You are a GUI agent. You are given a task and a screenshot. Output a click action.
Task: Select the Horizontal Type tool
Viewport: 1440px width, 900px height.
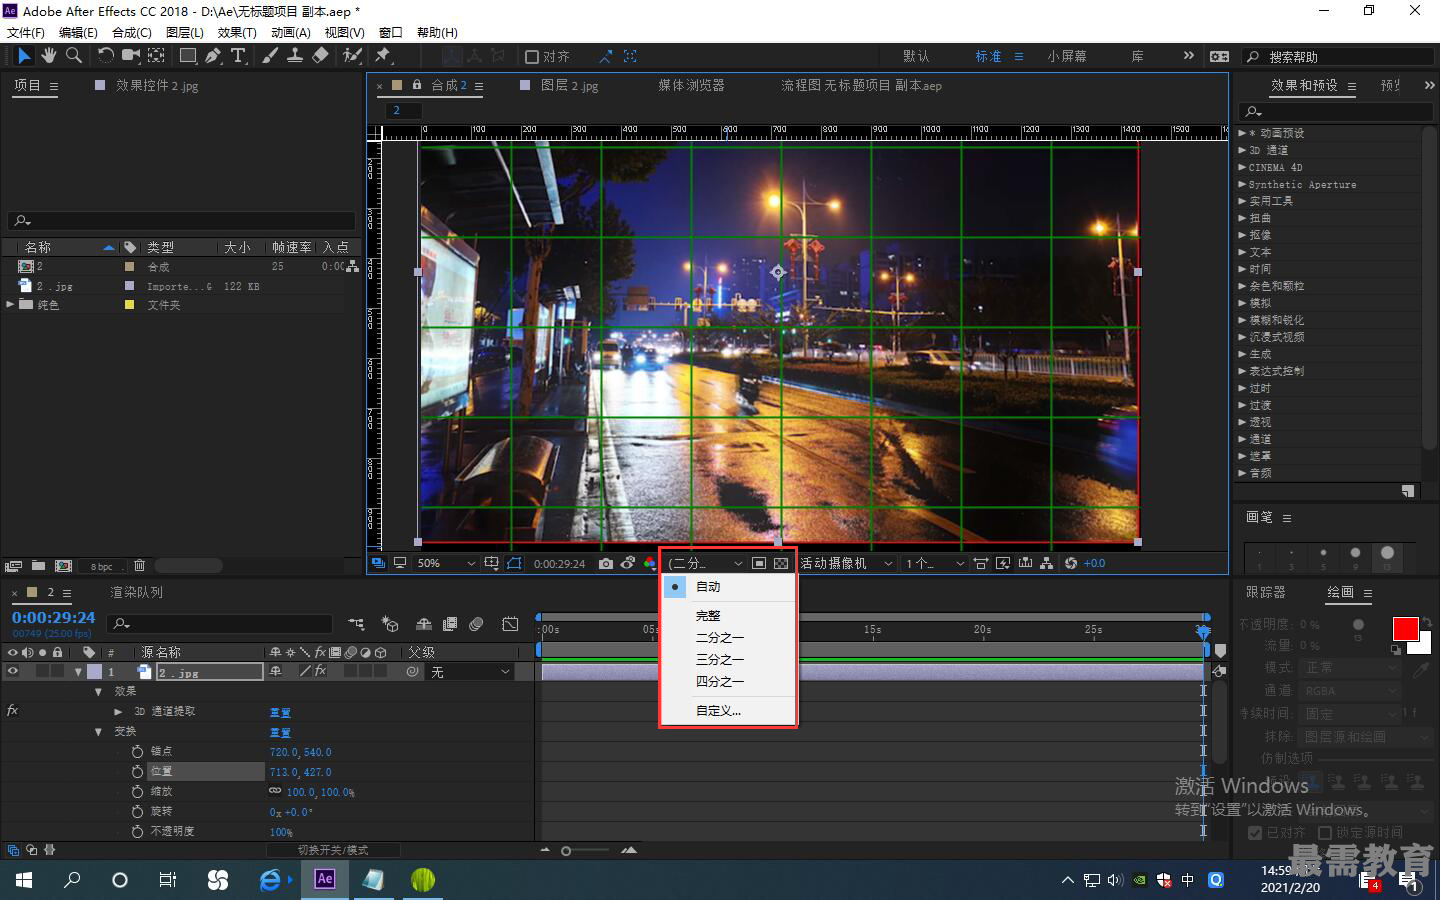[x=238, y=56]
